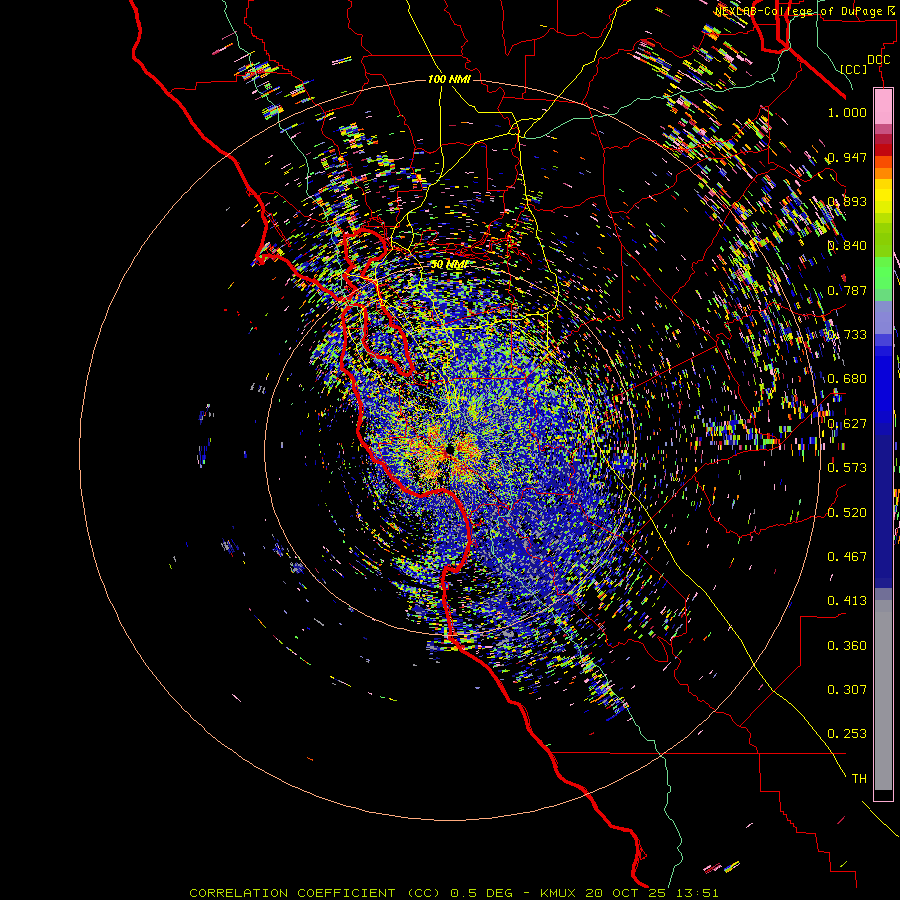This screenshot has width=900, height=900.
Task: Click the [CC] product label above the scale
Action: pyautogui.click(x=854, y=69)
